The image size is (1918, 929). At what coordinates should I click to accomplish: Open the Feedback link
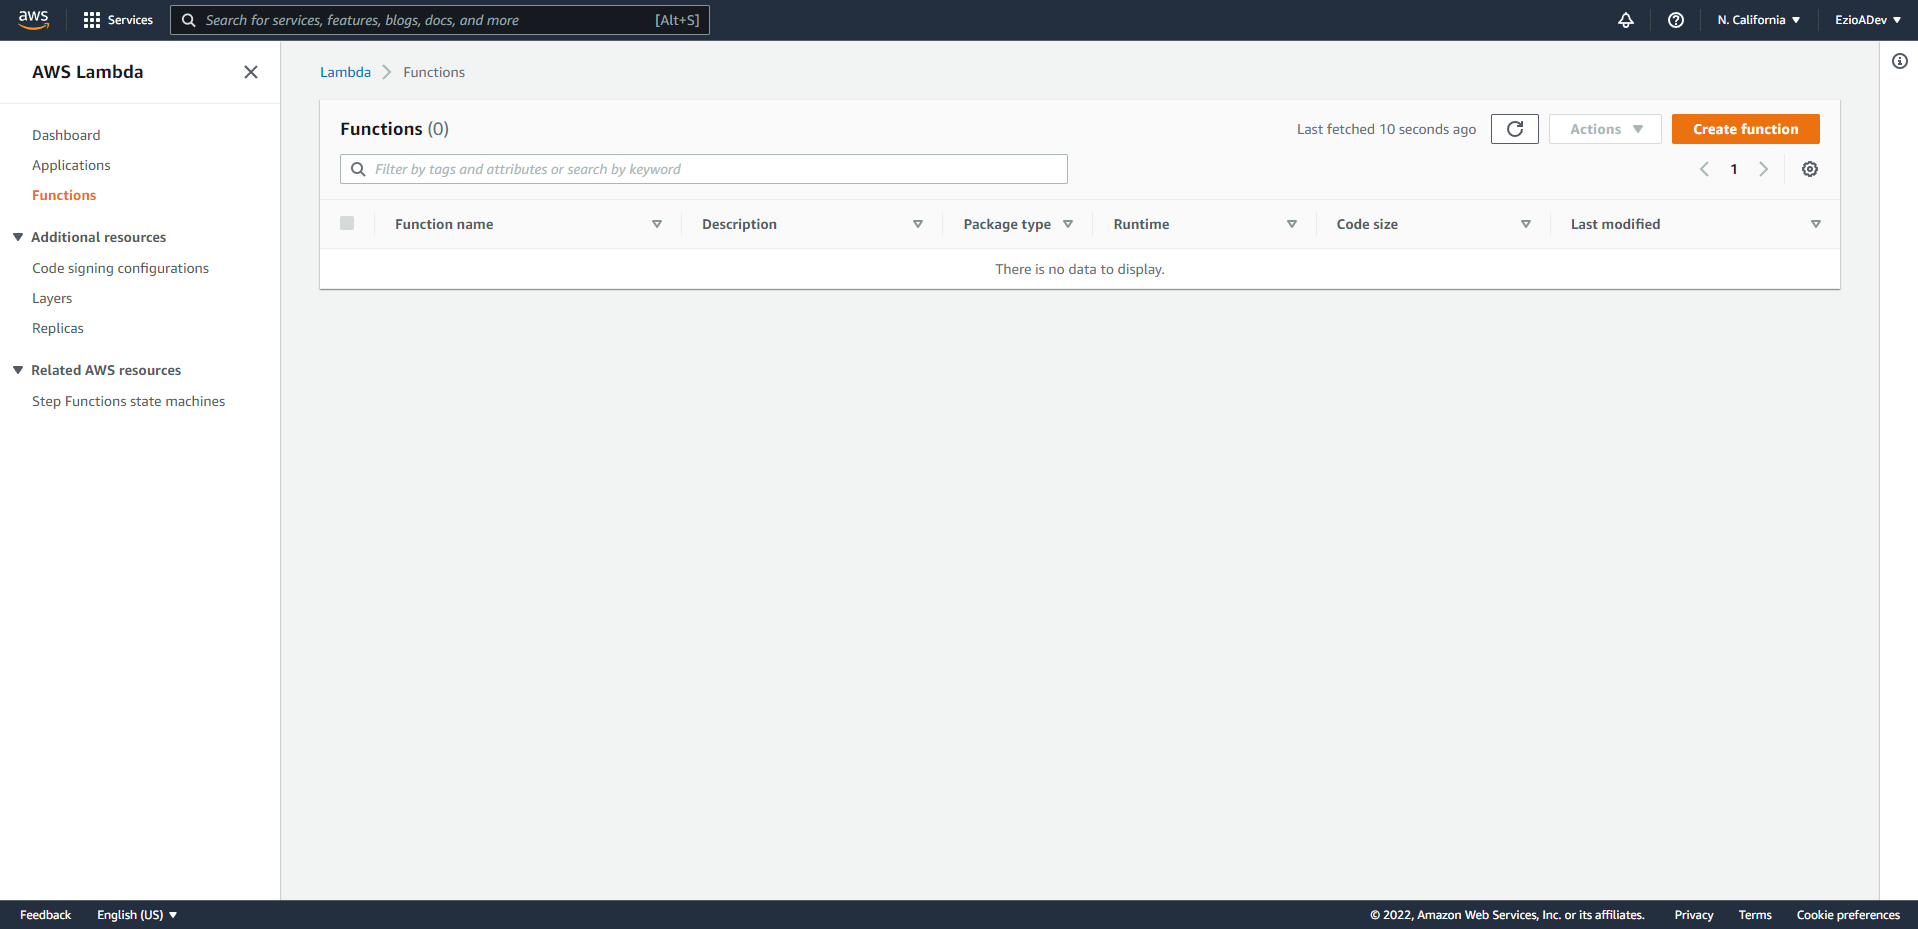coord(45,915)
